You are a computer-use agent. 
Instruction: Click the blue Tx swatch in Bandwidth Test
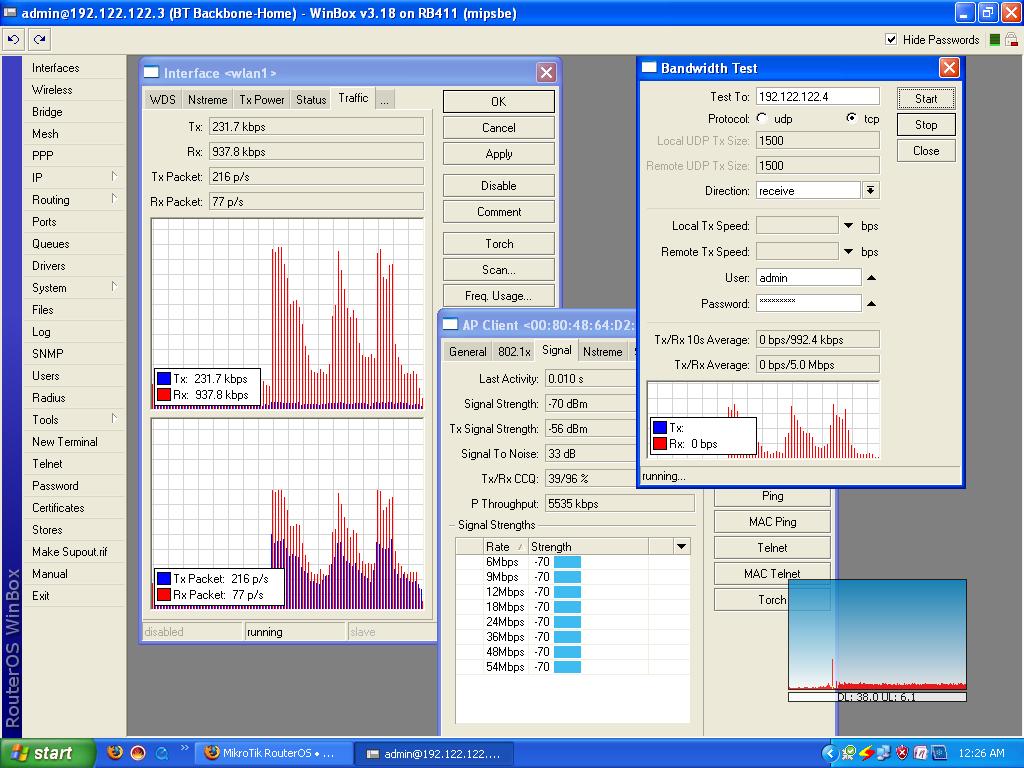pyautogui.click(x=660, y=428)
